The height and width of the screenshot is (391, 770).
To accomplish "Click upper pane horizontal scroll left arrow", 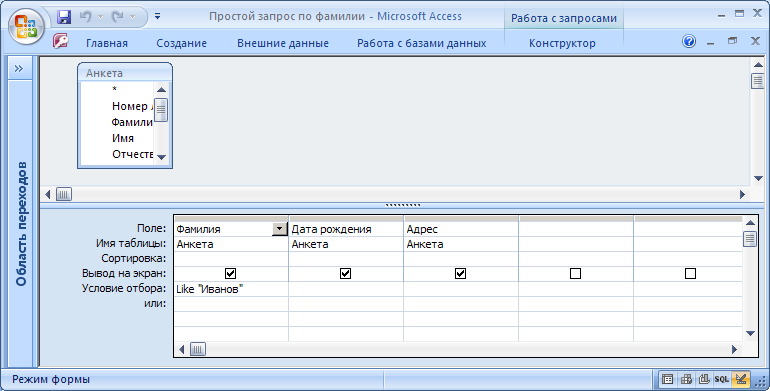I will [48, 195].
